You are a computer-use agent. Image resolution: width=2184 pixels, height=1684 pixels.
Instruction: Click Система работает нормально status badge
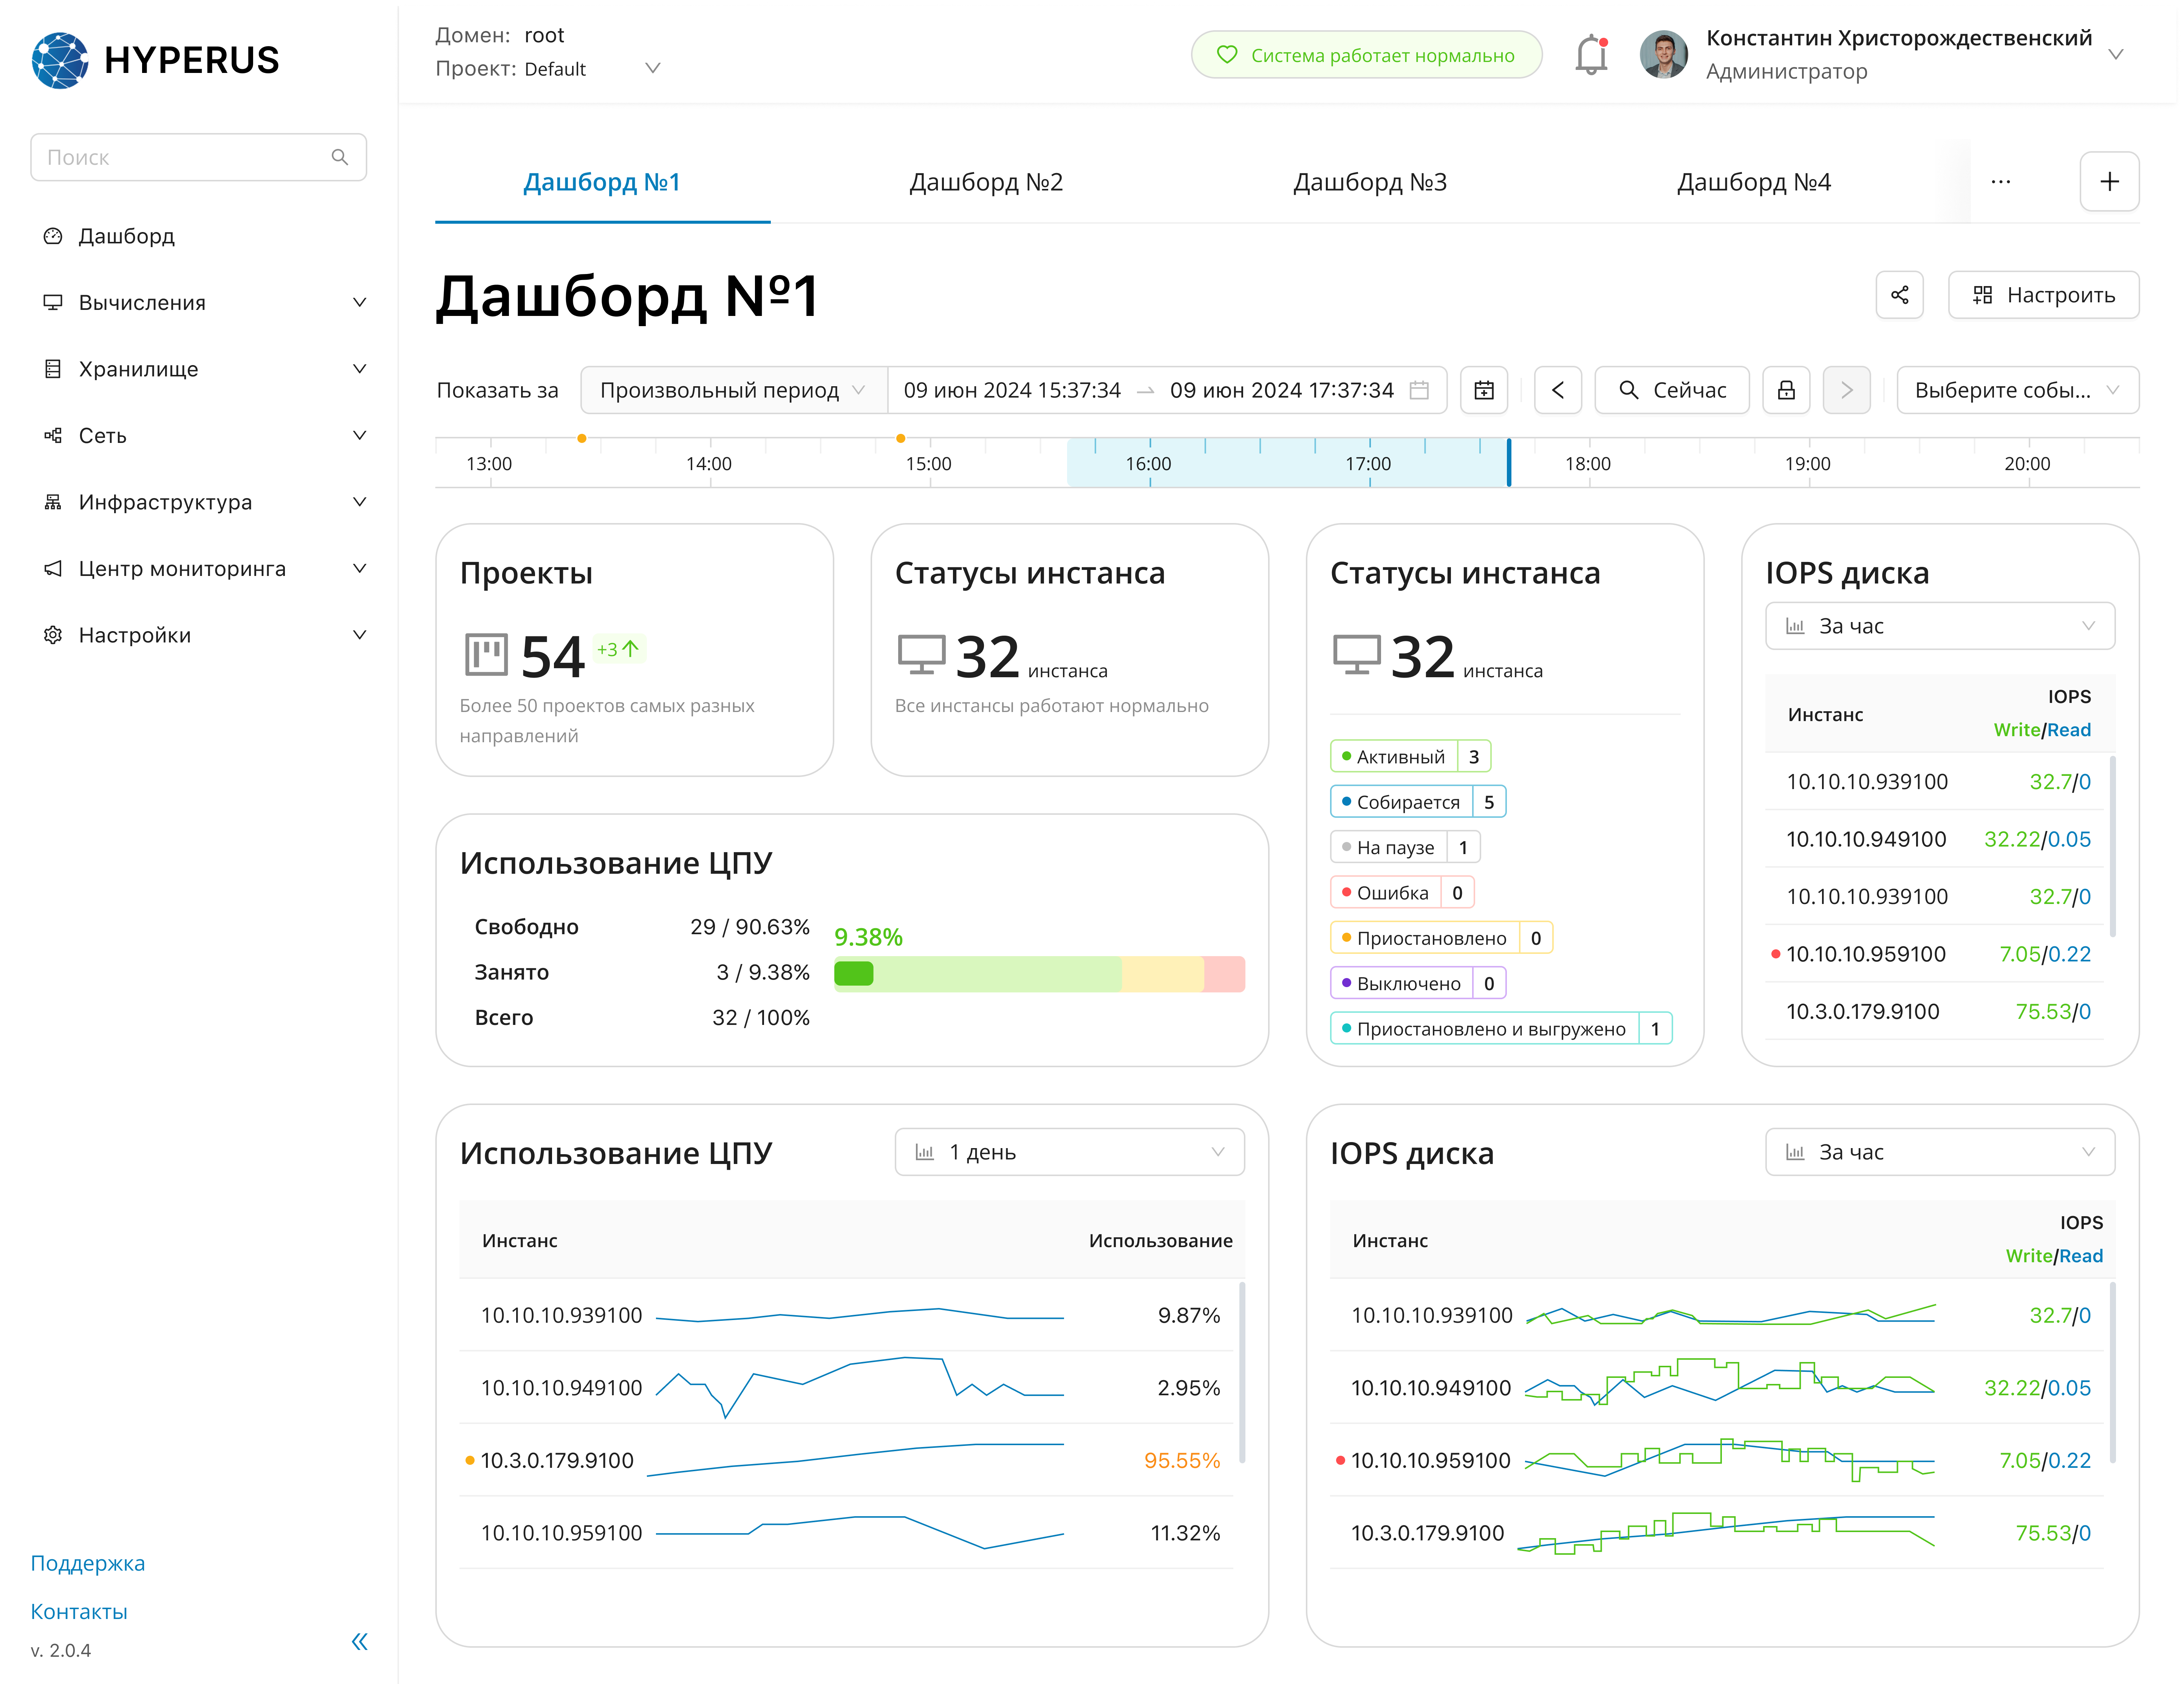[1367, 55]
